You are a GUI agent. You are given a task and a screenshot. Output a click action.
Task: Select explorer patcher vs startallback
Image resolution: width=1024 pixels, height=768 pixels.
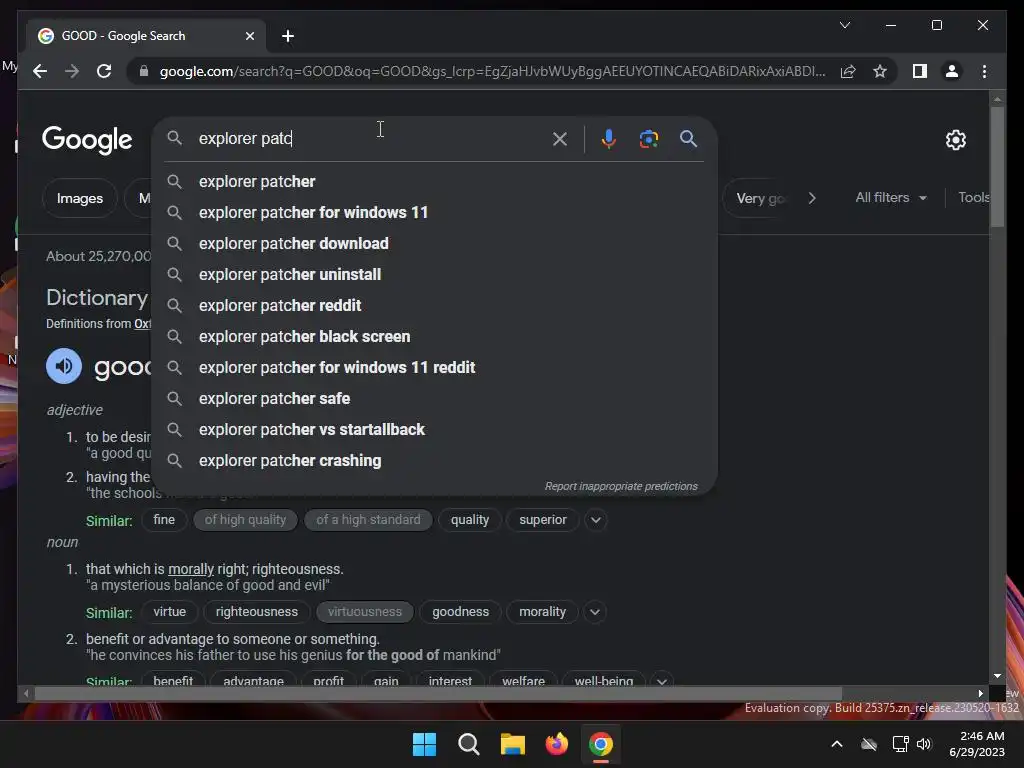[x=434, y=430]
